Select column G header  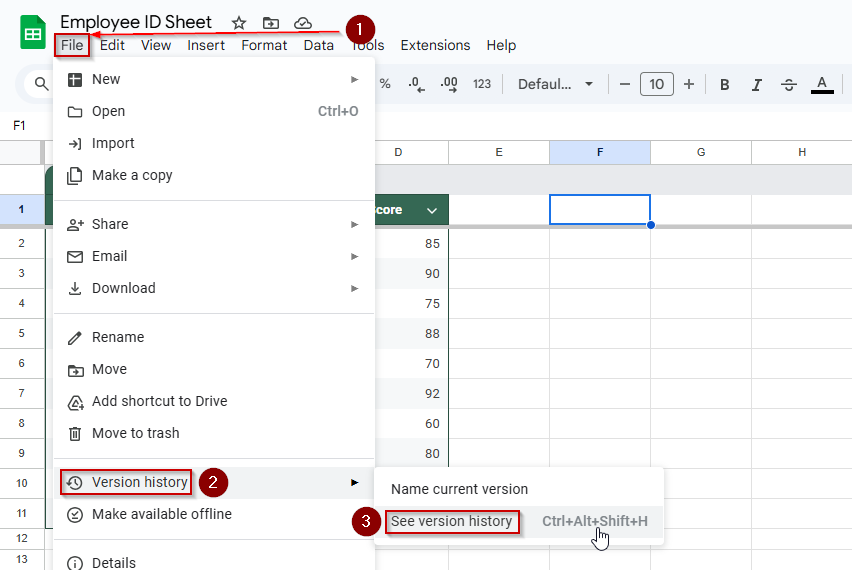701,153
